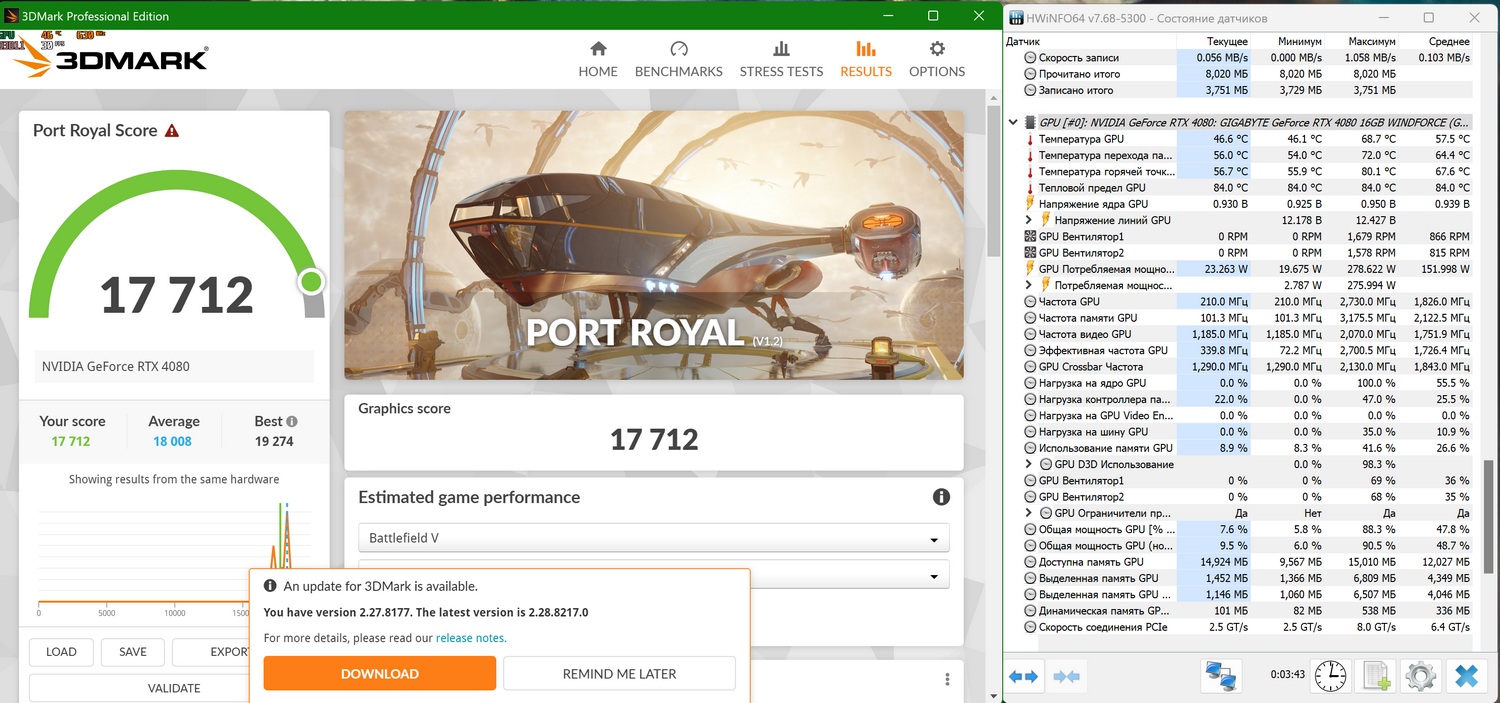Screen dimensions: 1500x703
Task: Click lightning icon of Напряжение ядра GPU
Action: [x=1030, y=204]
